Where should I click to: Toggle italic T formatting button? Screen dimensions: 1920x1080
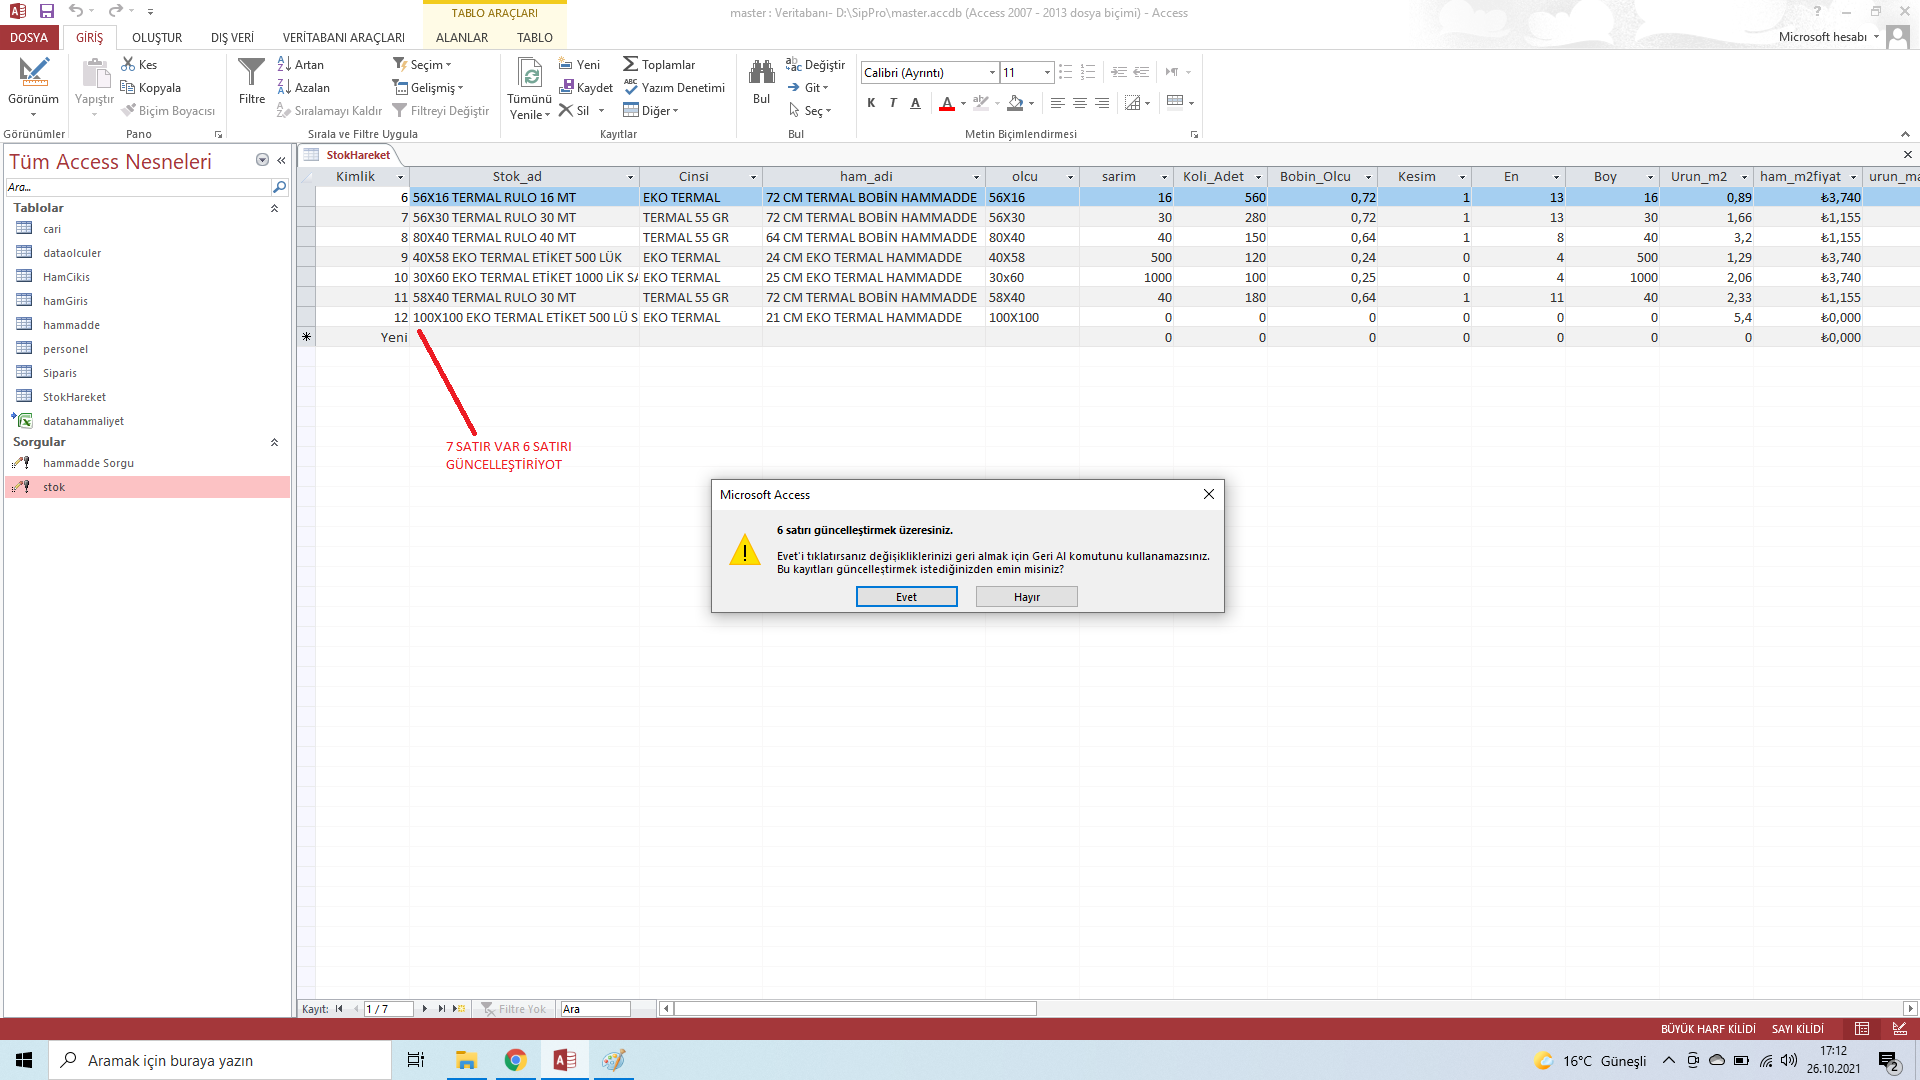tap(893, 103)
